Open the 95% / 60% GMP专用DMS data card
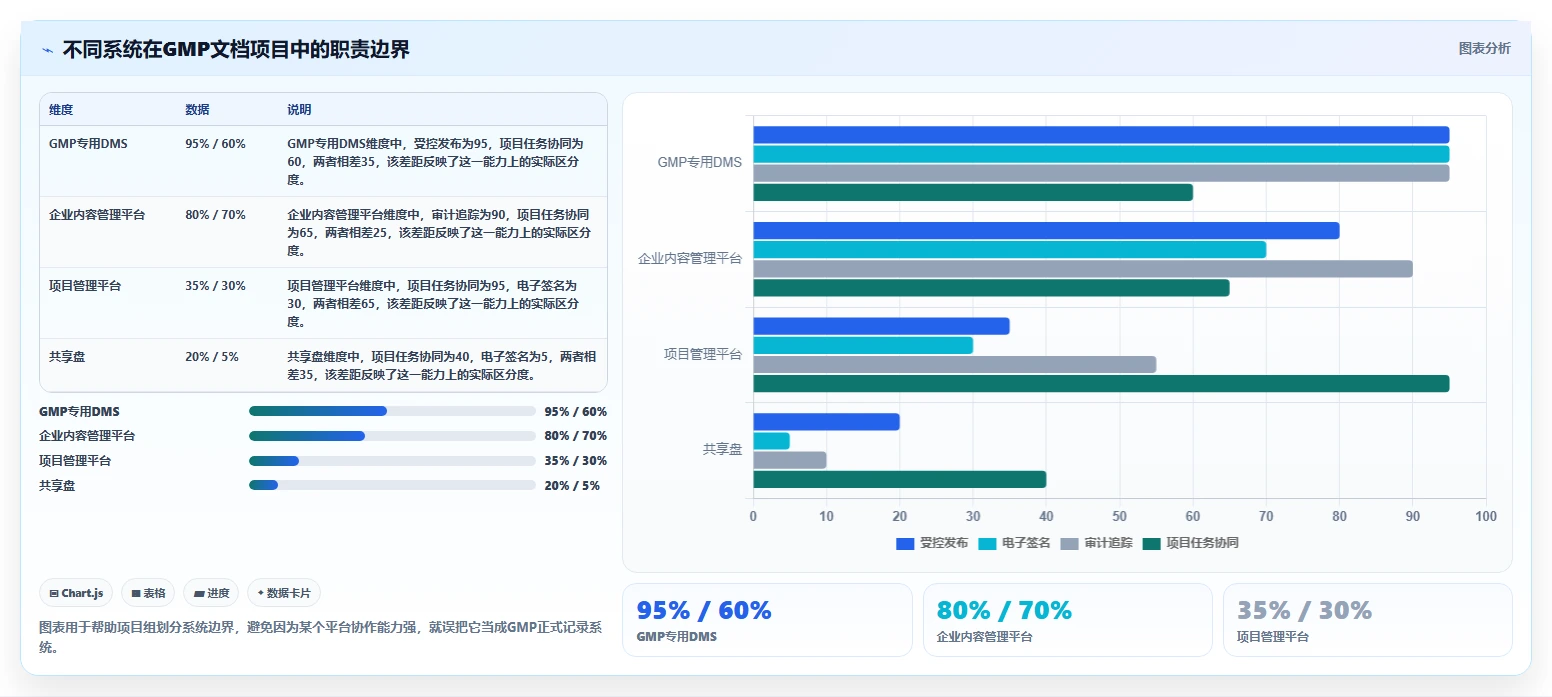This screenshot has width=1552, height=697. coord(767,620)
